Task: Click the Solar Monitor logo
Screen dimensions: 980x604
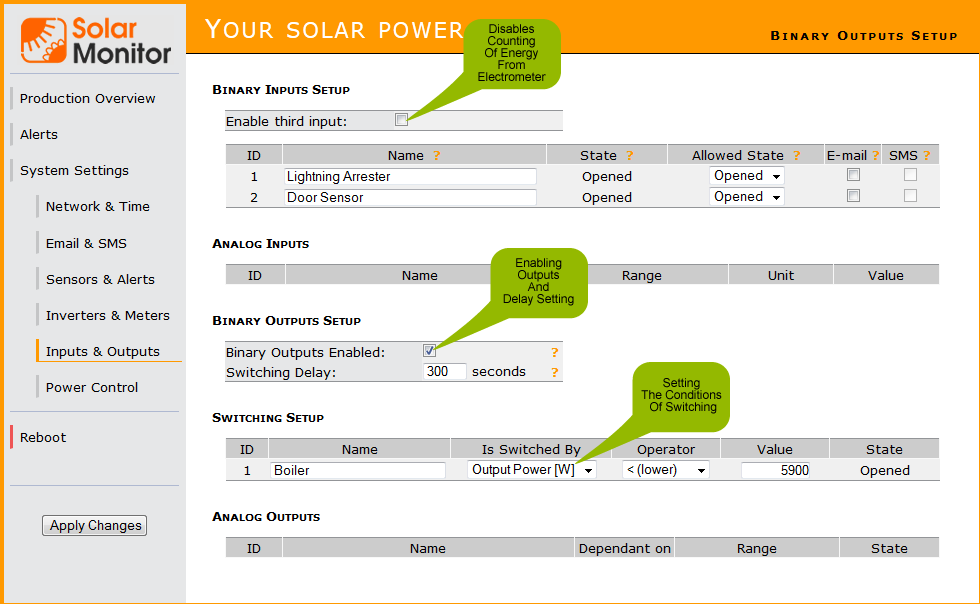Action: [96, 40]
